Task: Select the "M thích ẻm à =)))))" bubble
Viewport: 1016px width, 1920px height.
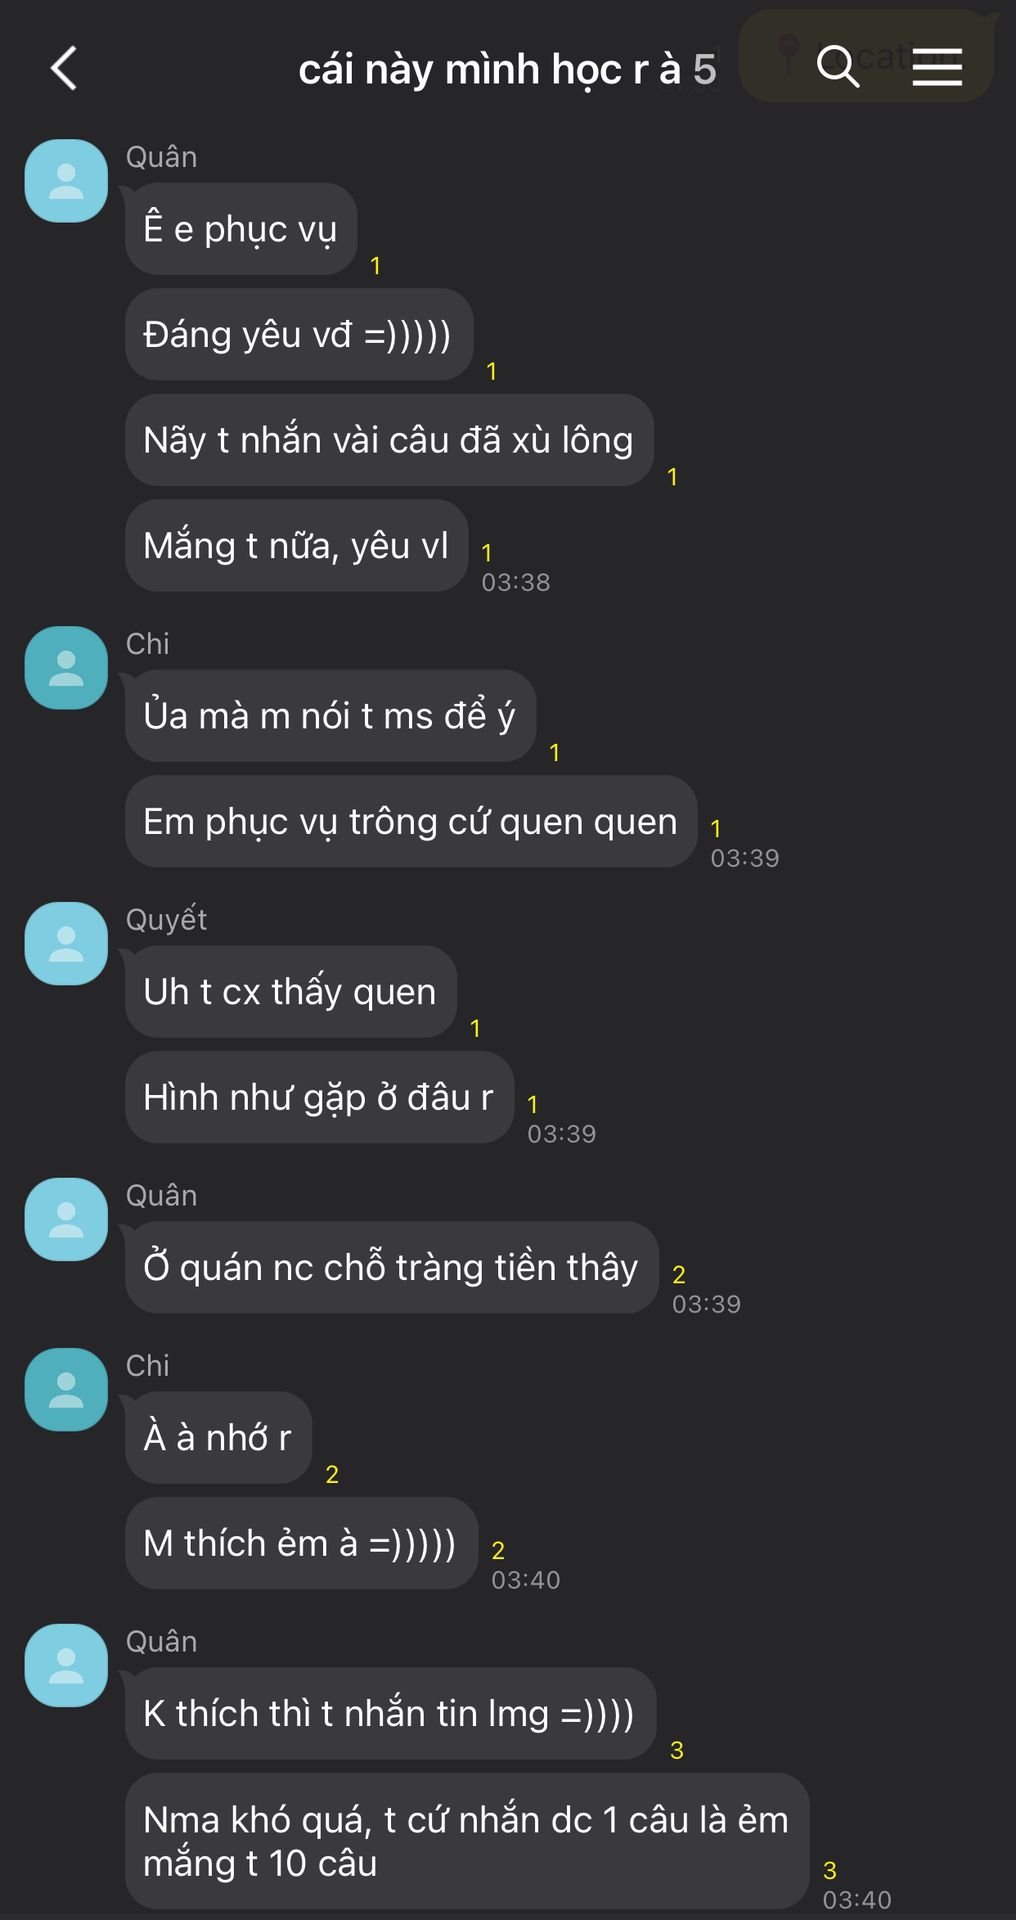Action: click(x=301, y=1544)
